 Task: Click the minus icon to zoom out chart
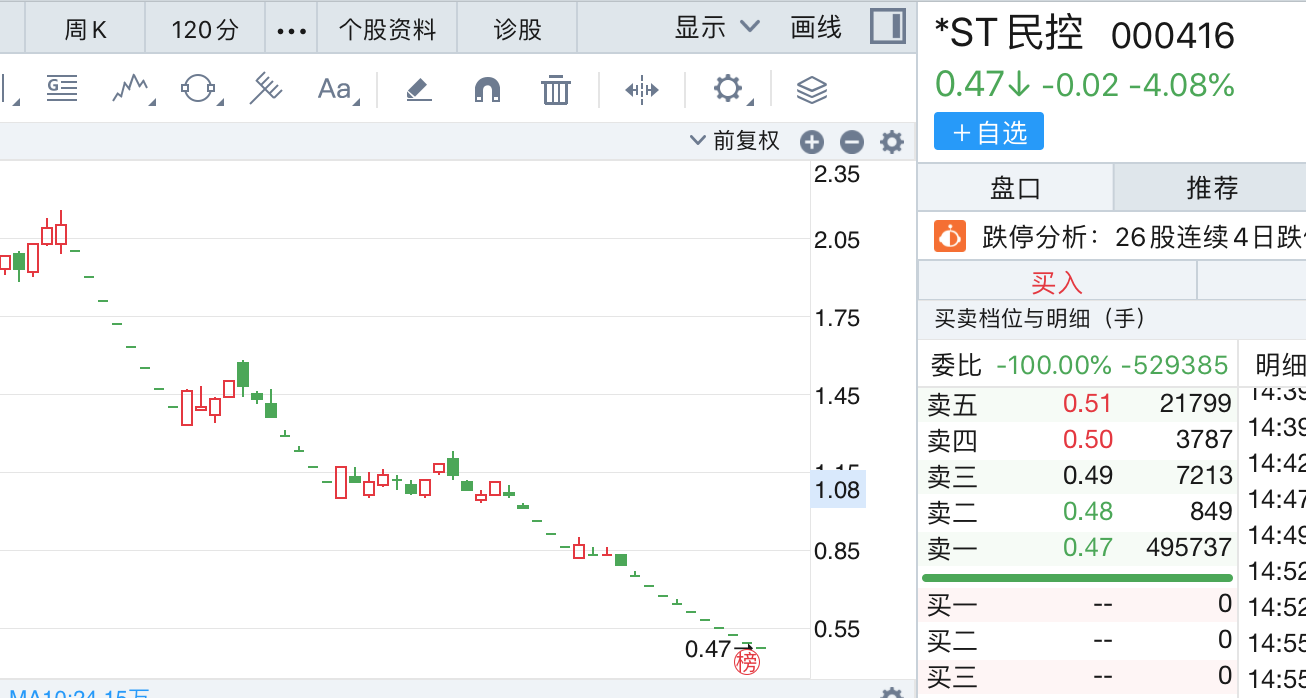(x=851, y=142)
